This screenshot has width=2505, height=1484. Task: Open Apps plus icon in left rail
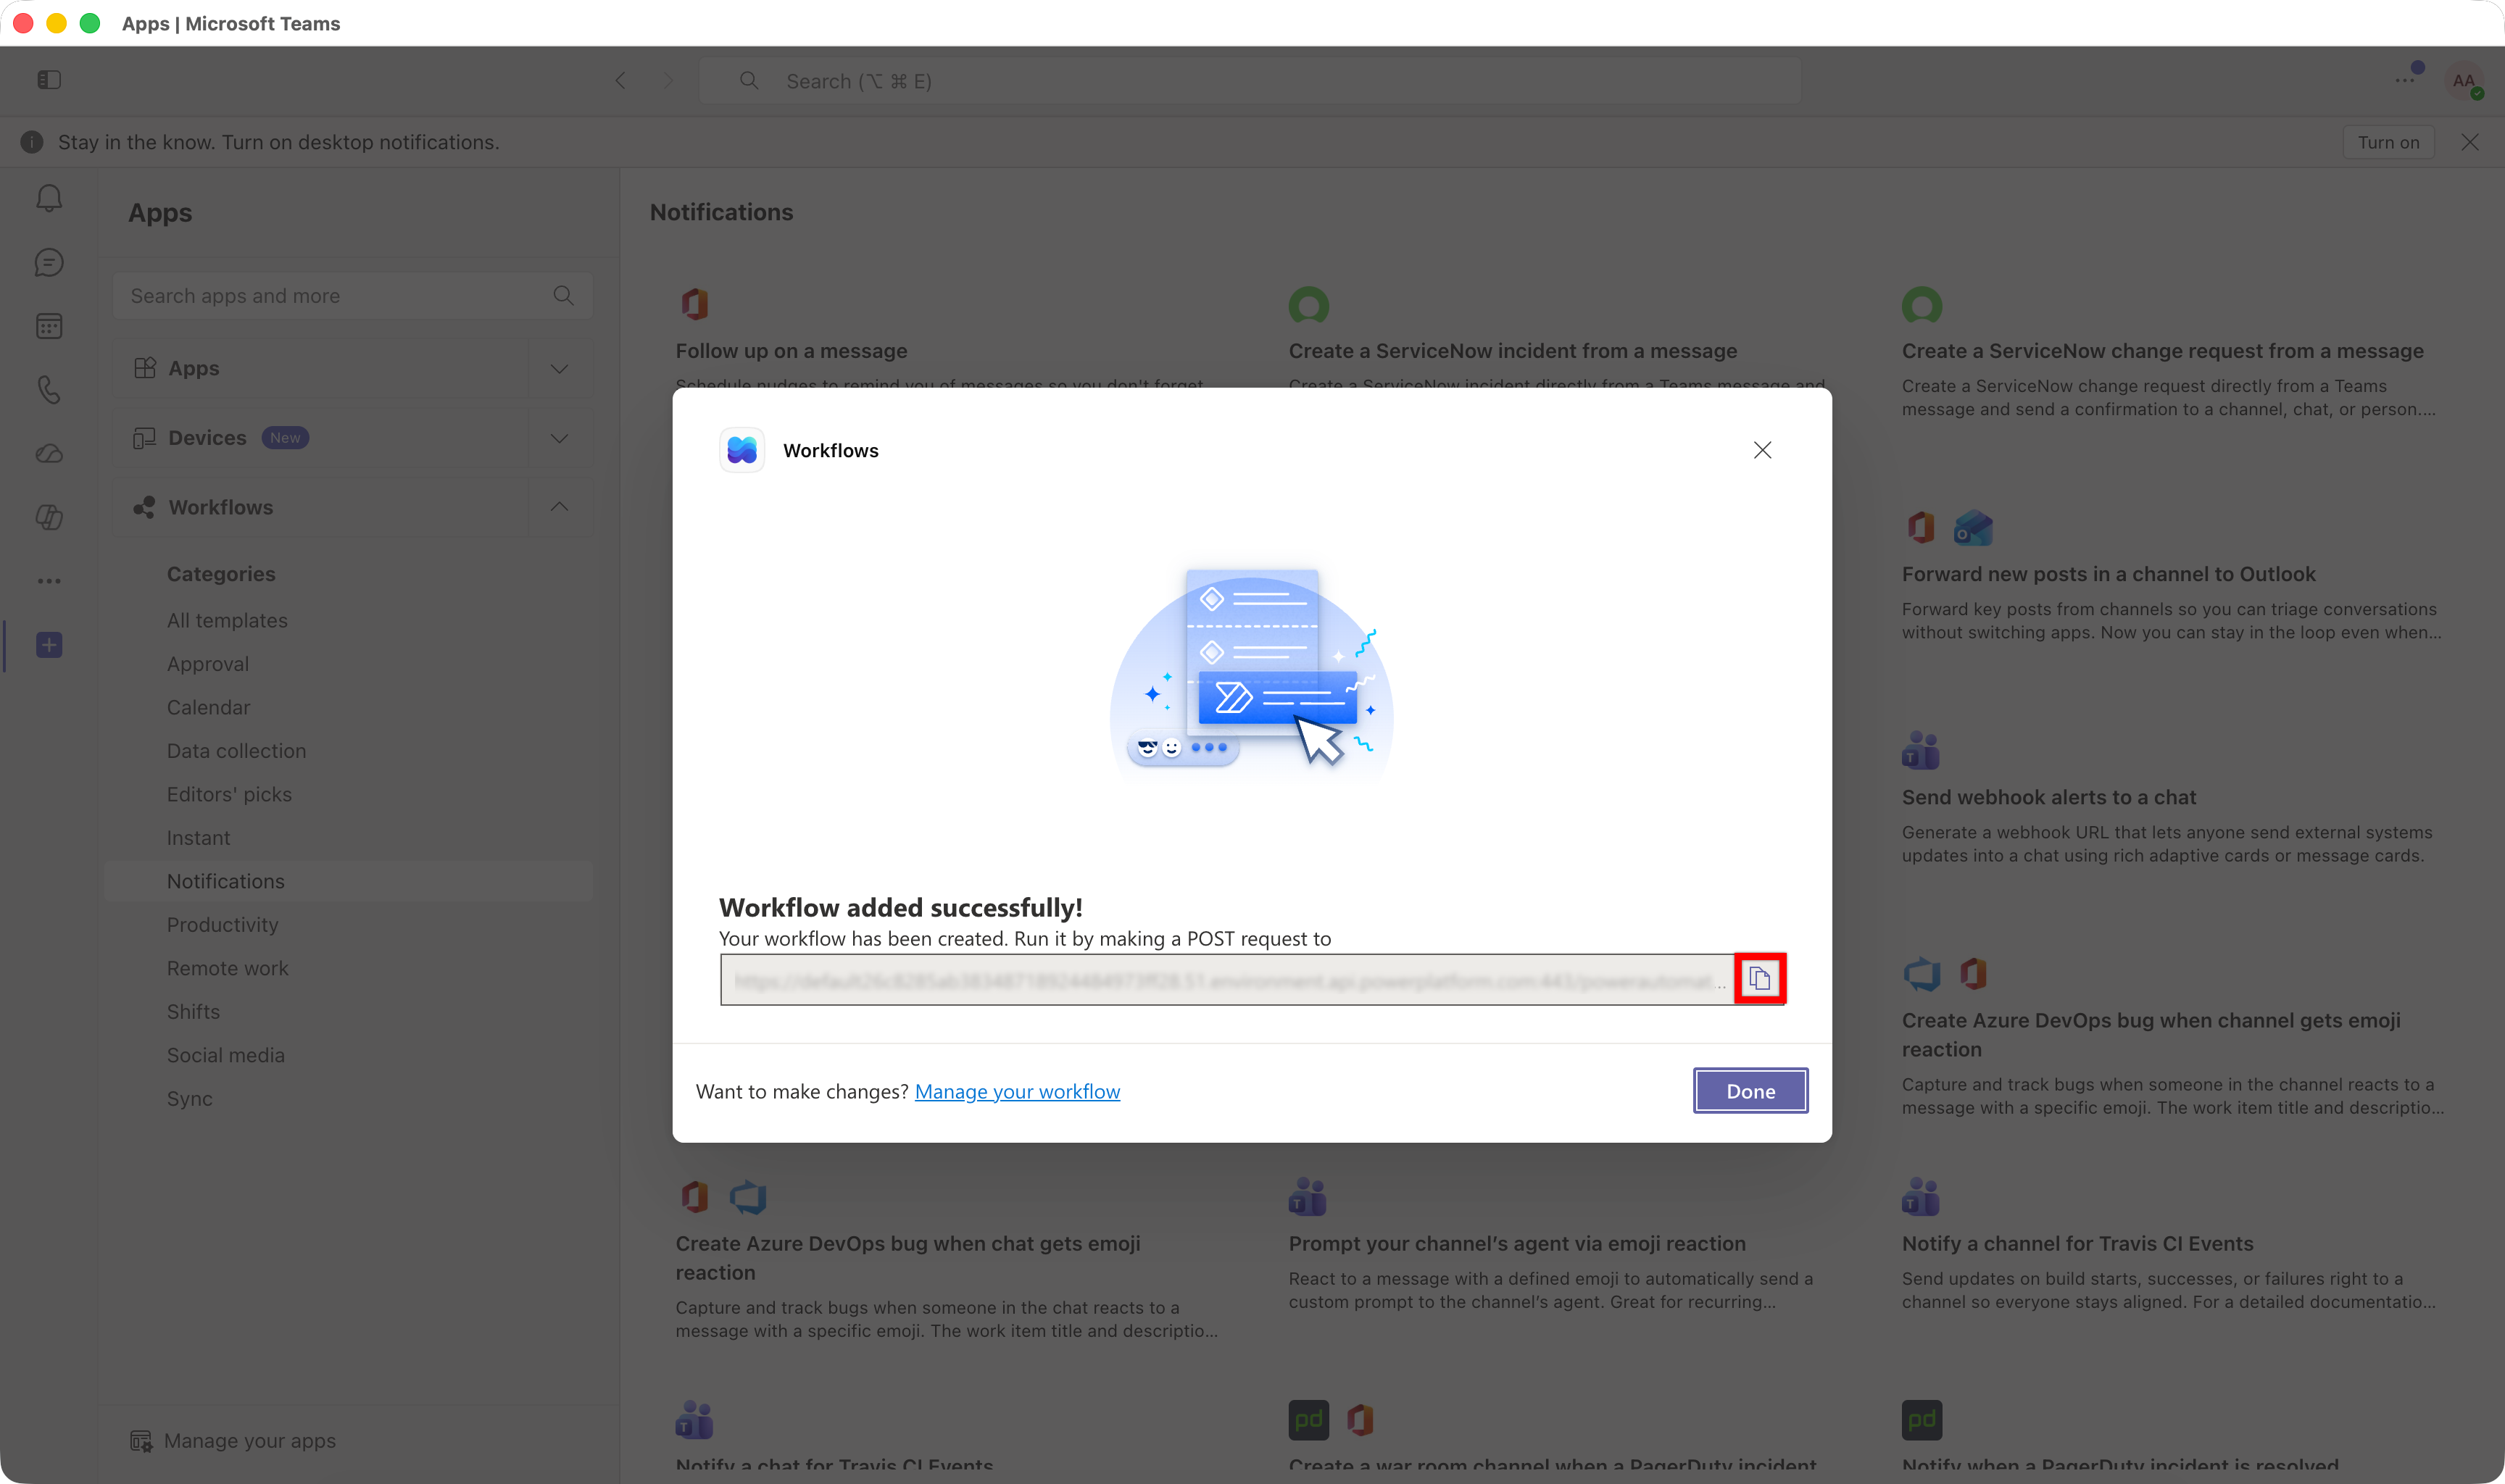49,645
